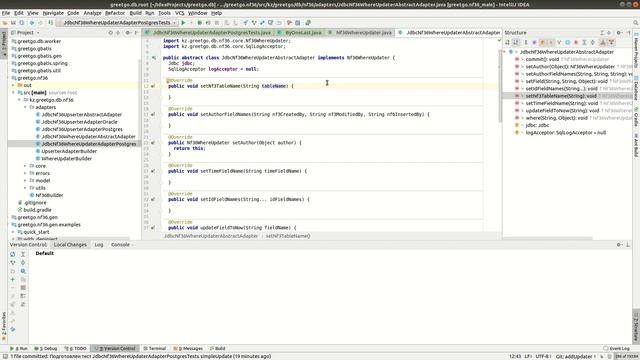Toggle Sort Alphabetically in Structure toolbar
This screenshot has height=360, width=640.
[516, 42]
